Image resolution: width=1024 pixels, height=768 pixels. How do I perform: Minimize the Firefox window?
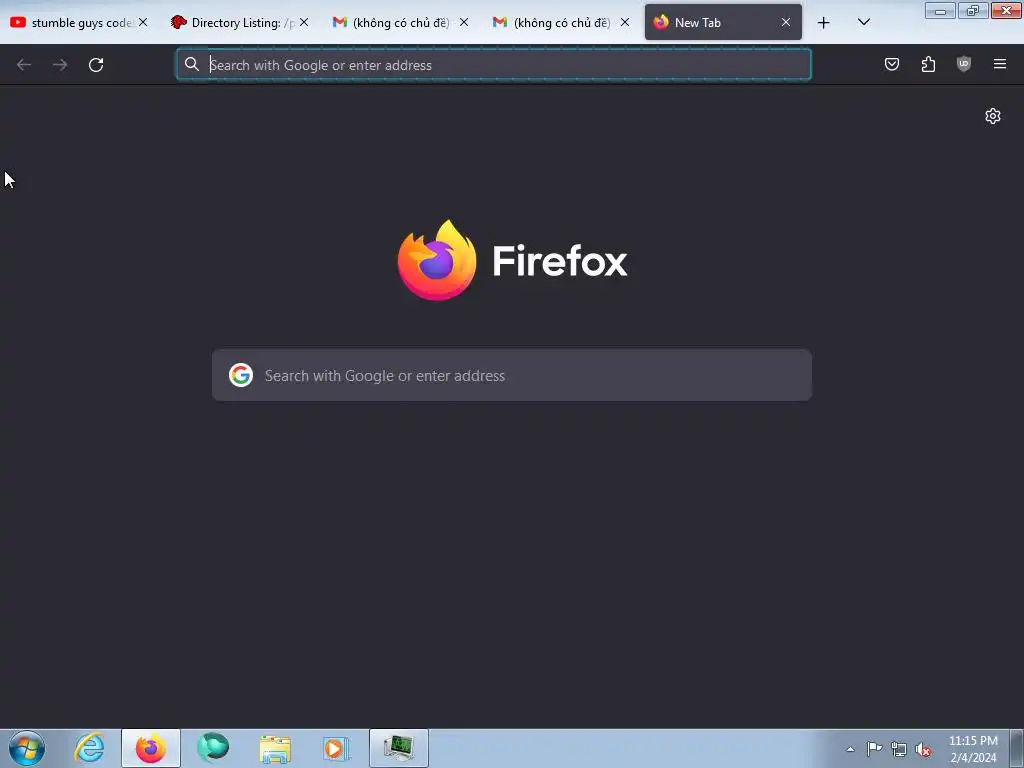940,10
